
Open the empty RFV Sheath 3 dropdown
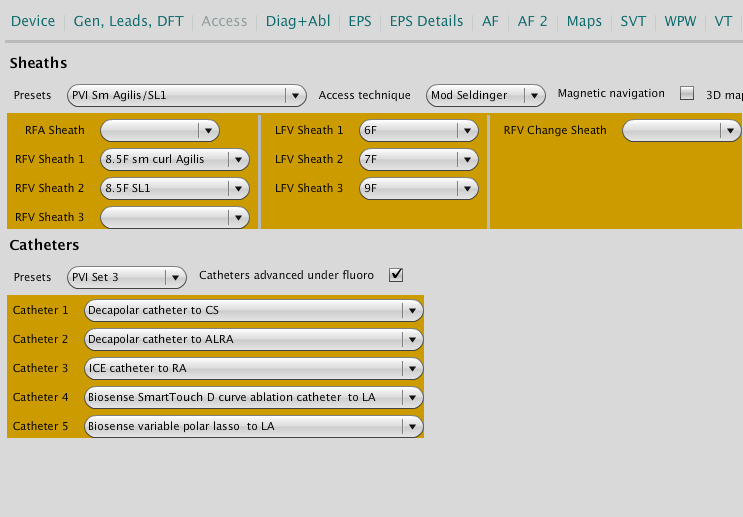(175, 217)
